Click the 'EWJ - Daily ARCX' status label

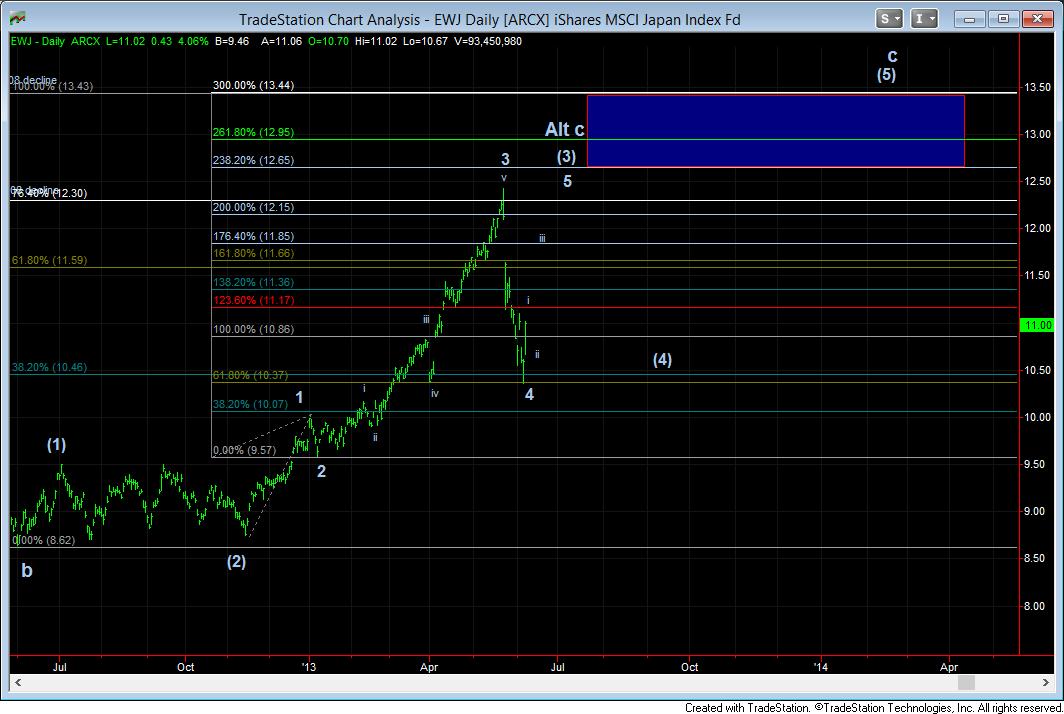[x=55, y=41]
